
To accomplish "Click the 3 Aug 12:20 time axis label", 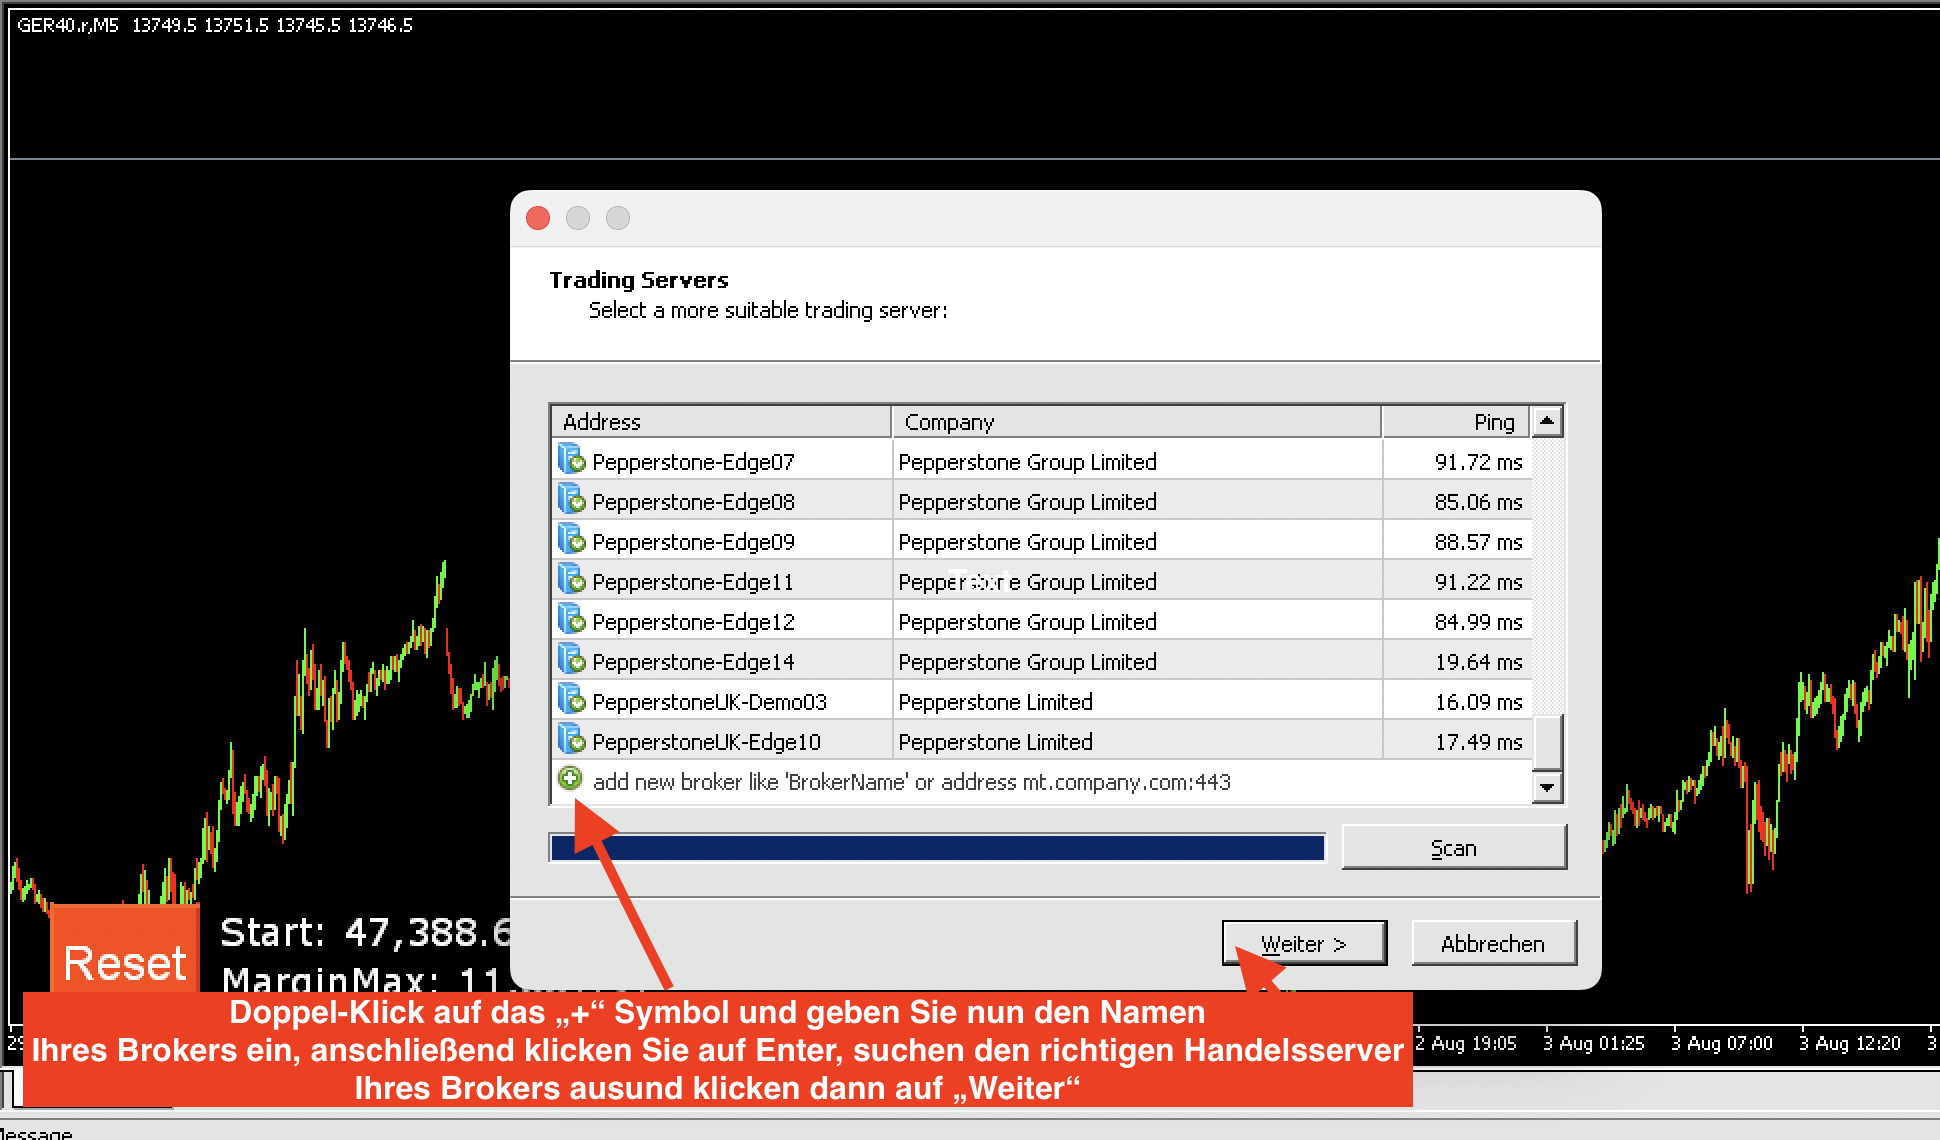I will pyautogui.click(x=1850, y=1043).
